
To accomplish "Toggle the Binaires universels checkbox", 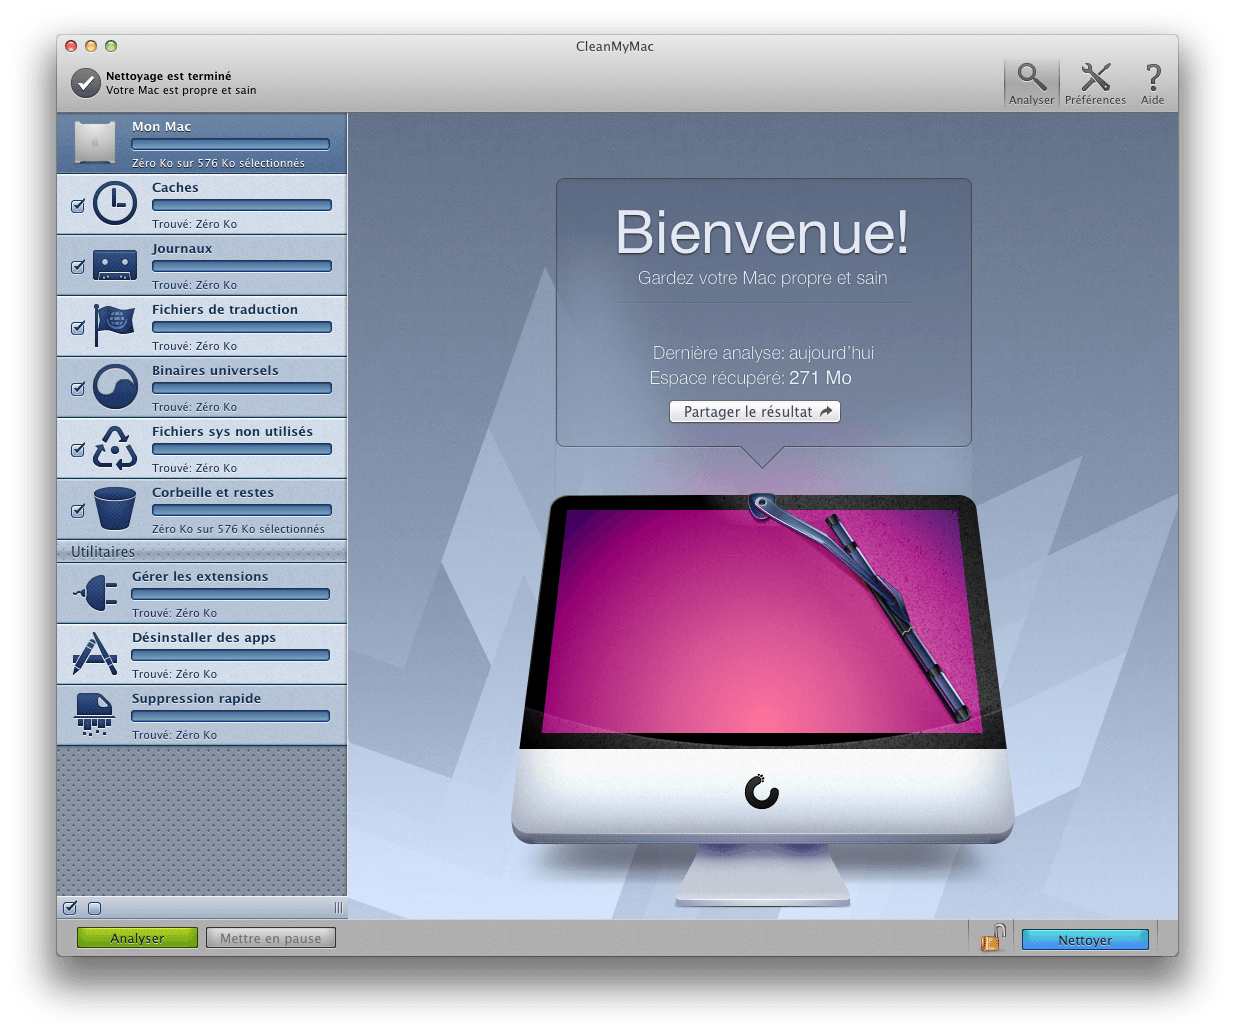I will [x=77, y=389].
